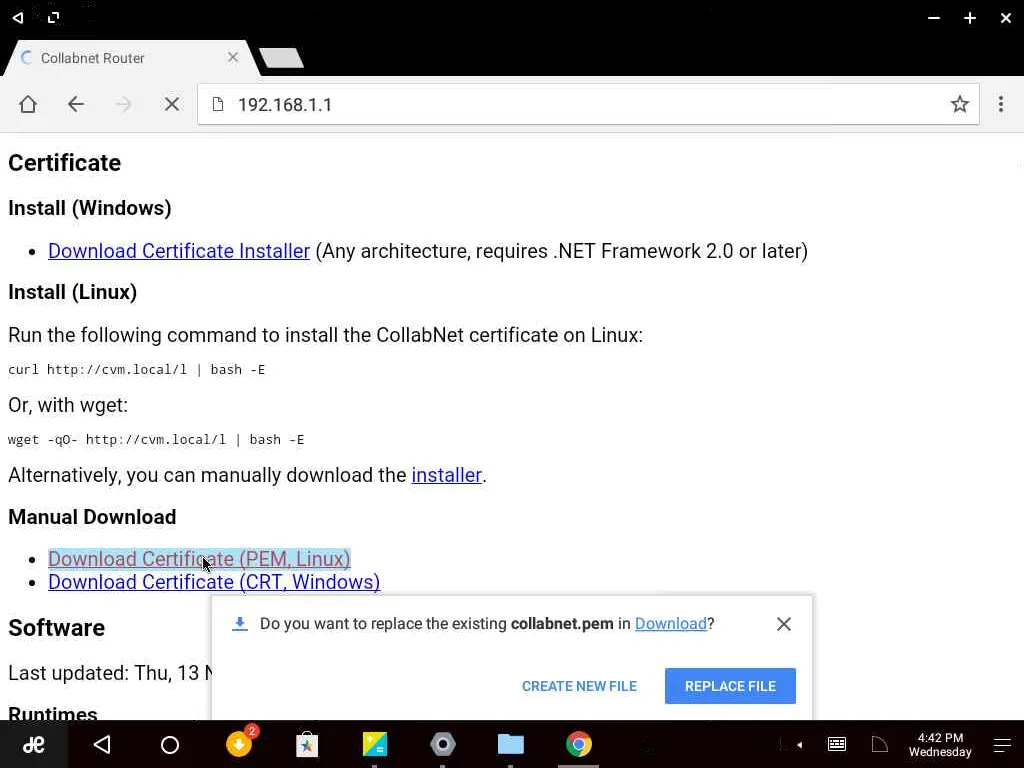The width and height of the screenshot is (1024, 768).
Task: Click the download arrow icon in dialog
Action: 240,624
